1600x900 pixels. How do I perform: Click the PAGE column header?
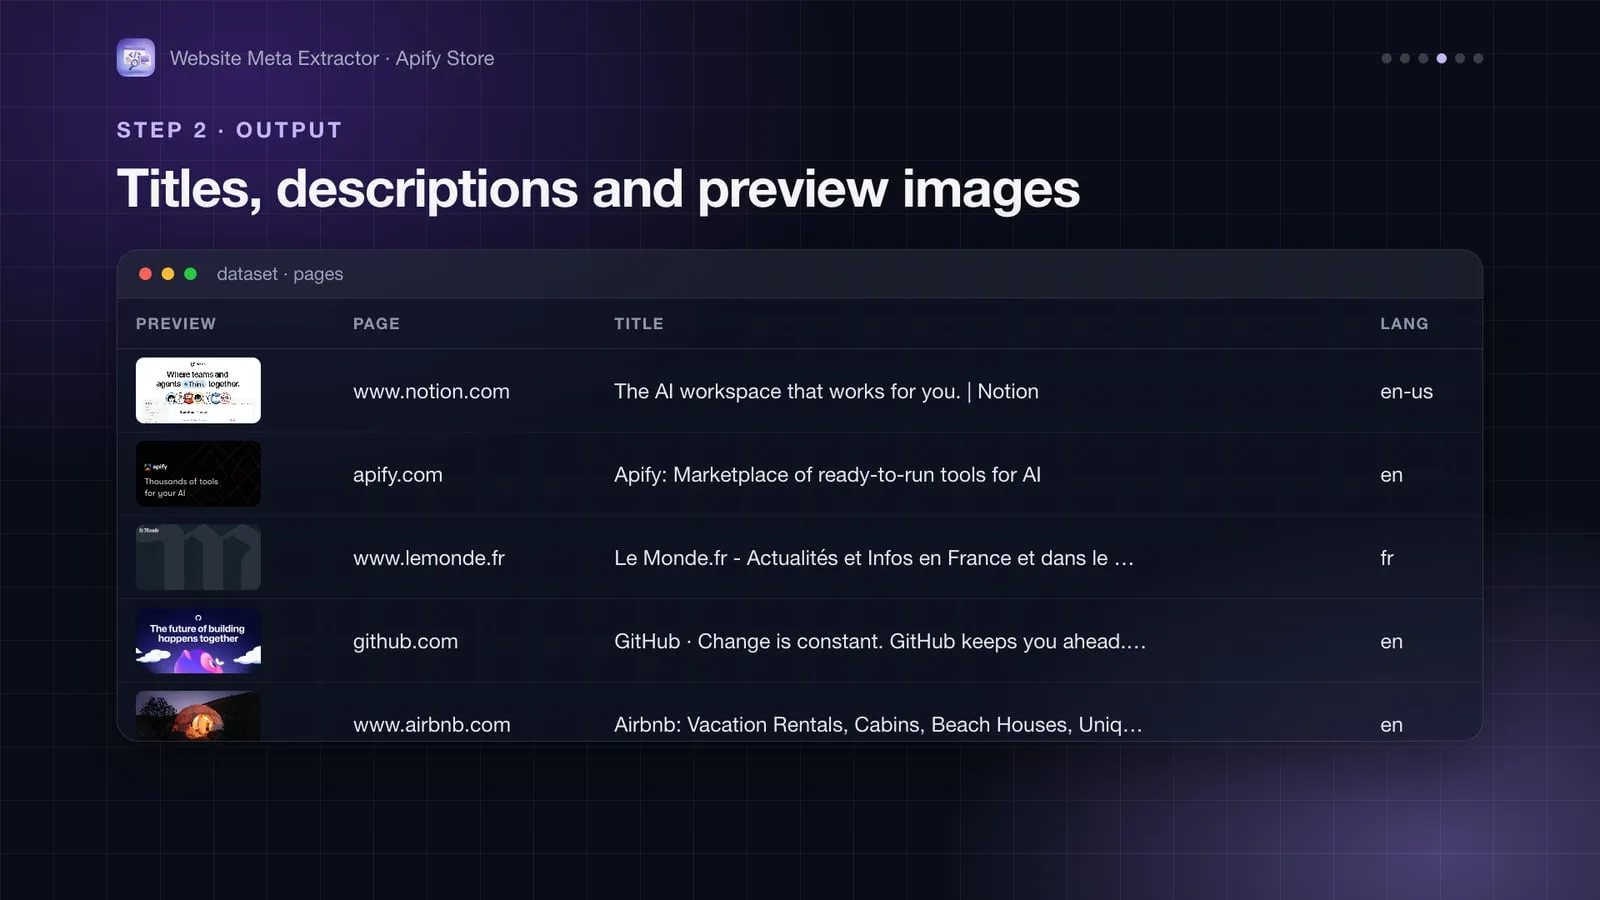coord(376,324)
